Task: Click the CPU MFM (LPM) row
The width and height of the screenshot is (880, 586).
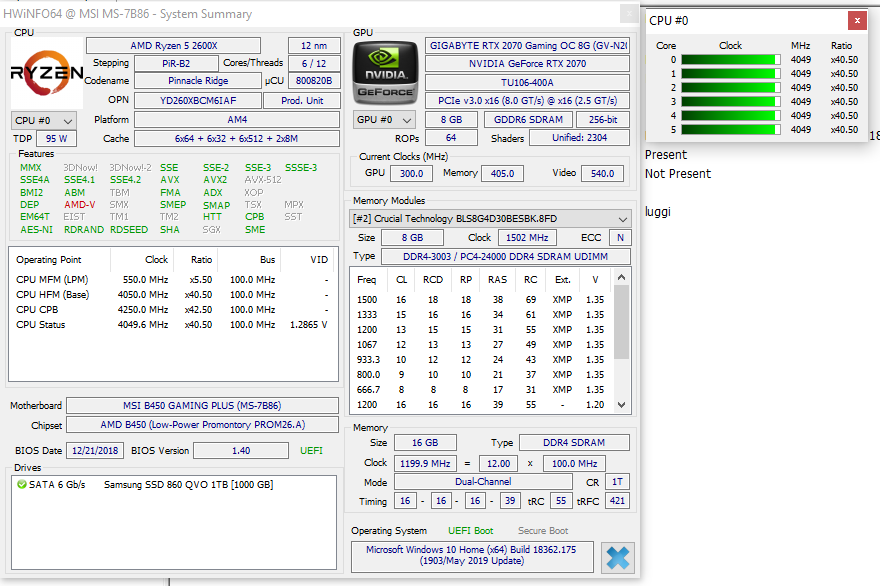Action: pyautogui.click(x=172, y=280)
